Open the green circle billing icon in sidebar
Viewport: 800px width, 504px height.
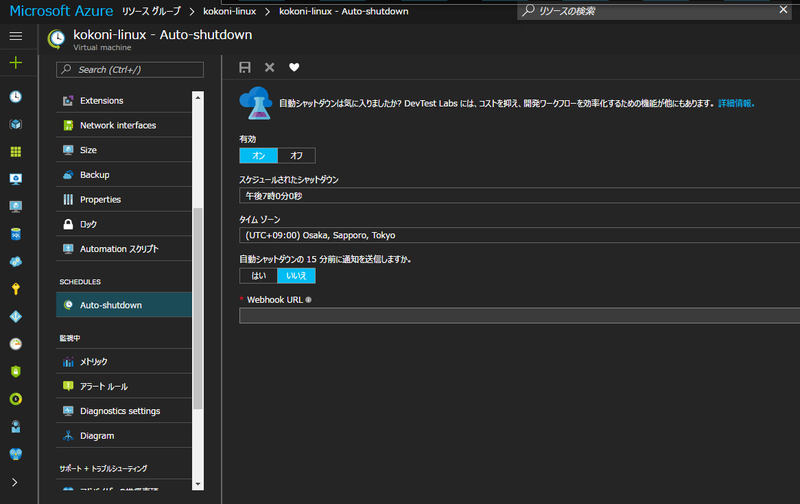click(x=16, y=399)
